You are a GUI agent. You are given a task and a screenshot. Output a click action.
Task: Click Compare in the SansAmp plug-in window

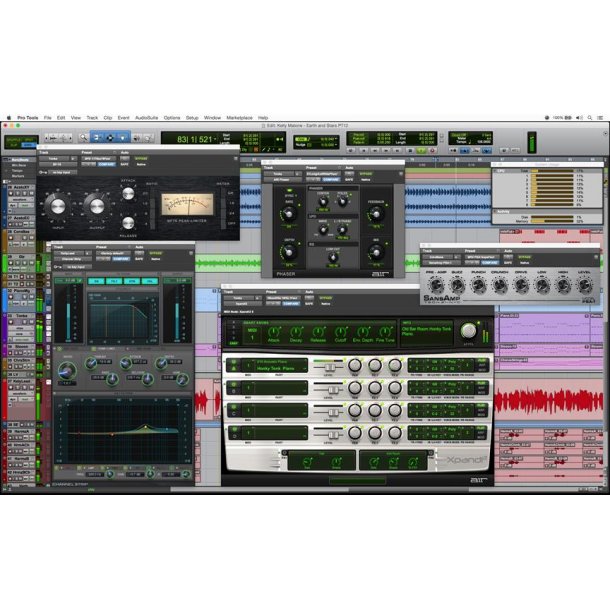click(x=489, y=263)
